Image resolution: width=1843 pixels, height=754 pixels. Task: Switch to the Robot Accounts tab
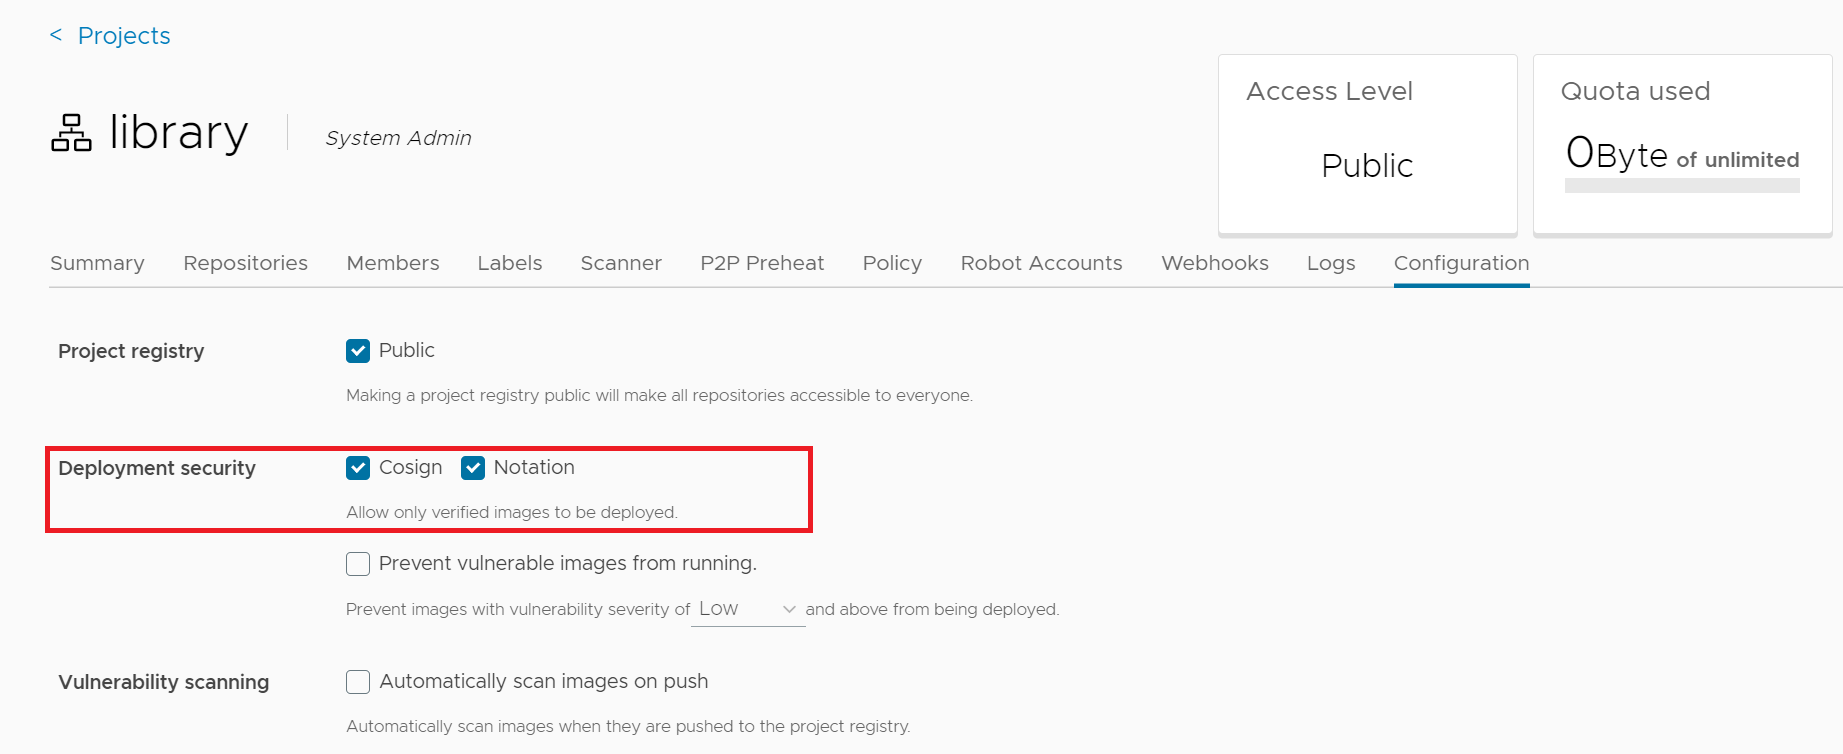click(1041, 263)
